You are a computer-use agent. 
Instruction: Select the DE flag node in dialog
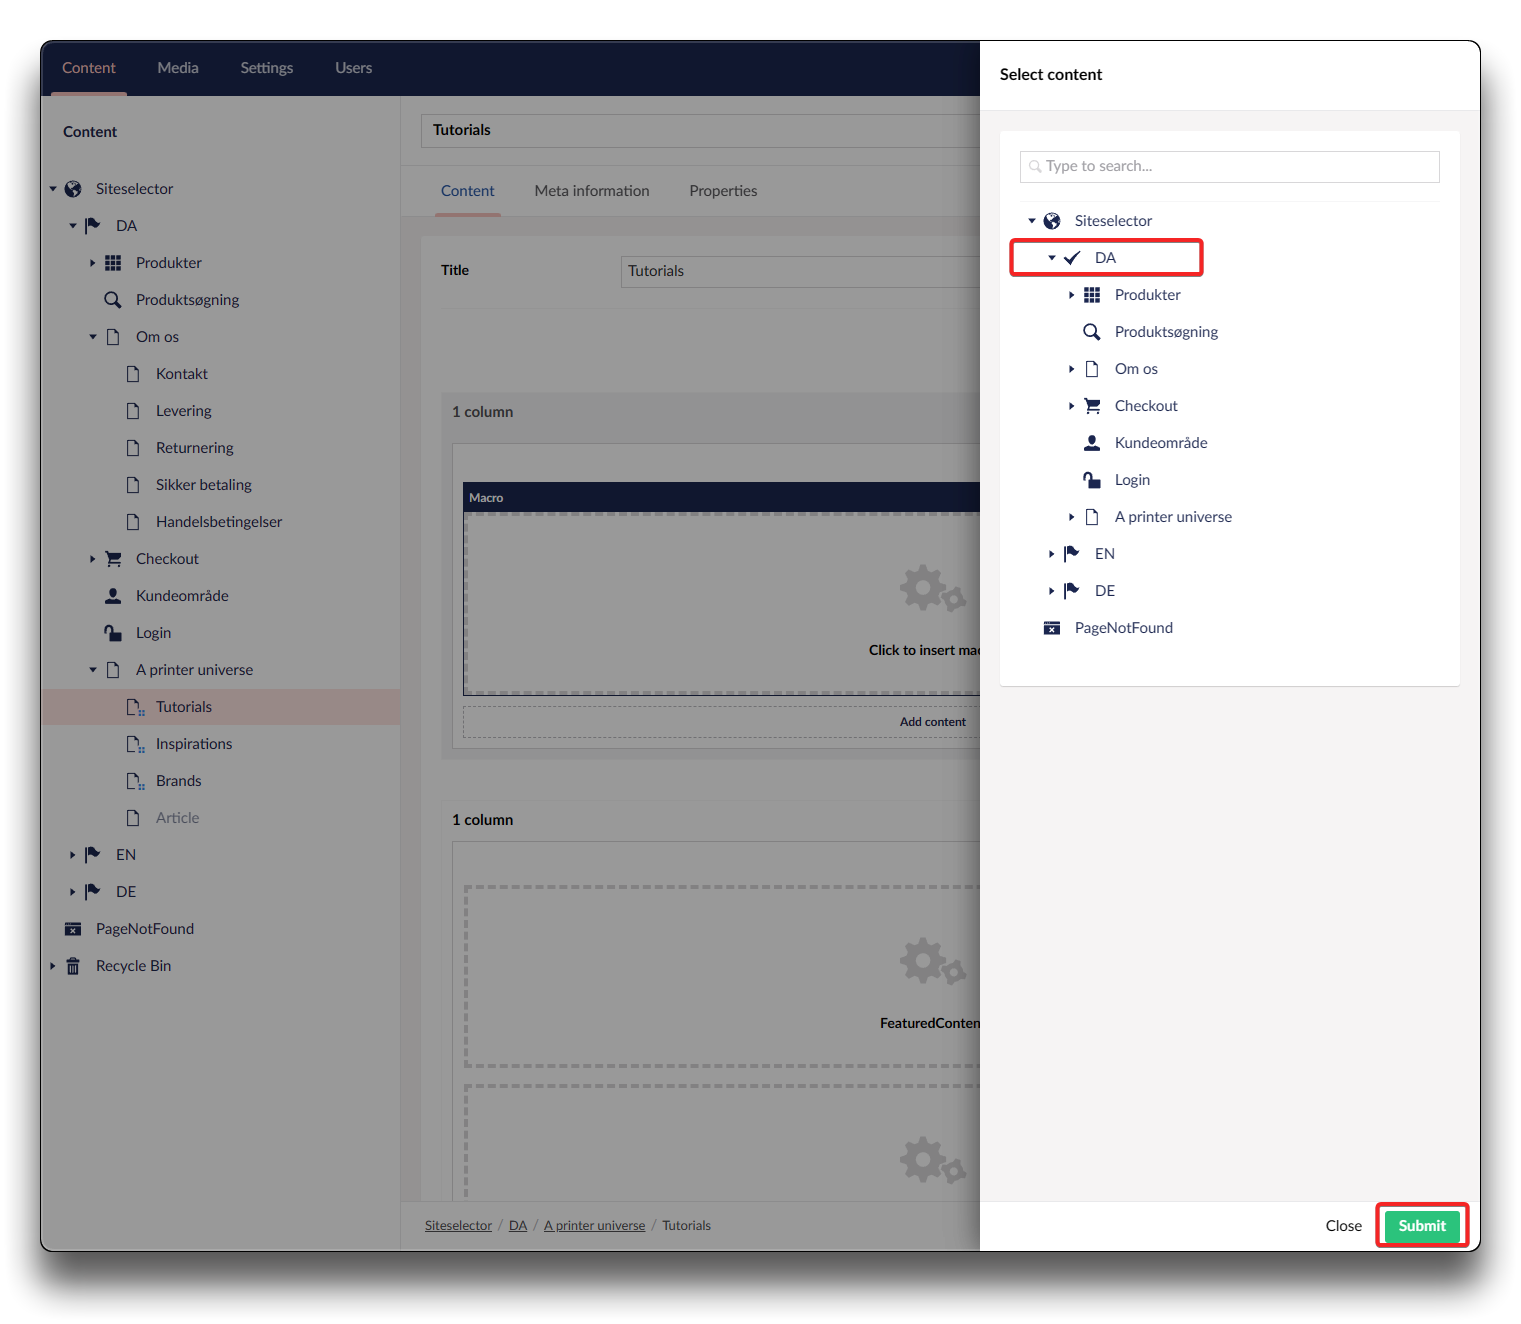point(1104,591)
